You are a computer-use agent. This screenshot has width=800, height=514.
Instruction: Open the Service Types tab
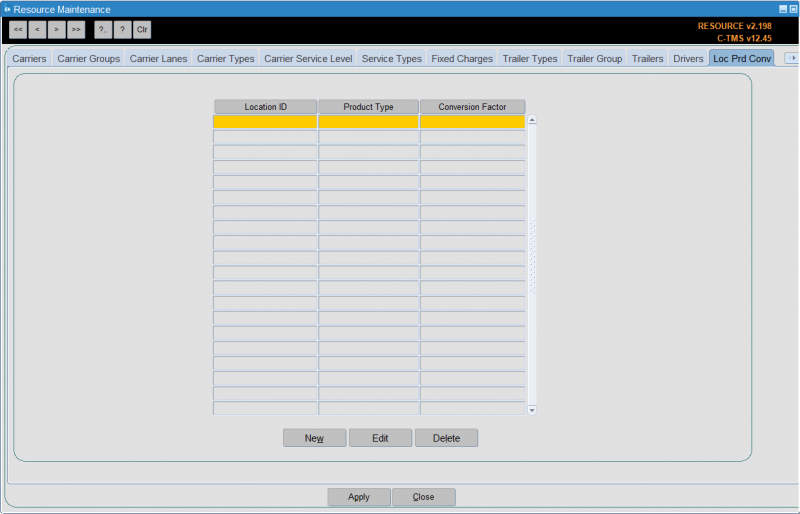[392, 58]
